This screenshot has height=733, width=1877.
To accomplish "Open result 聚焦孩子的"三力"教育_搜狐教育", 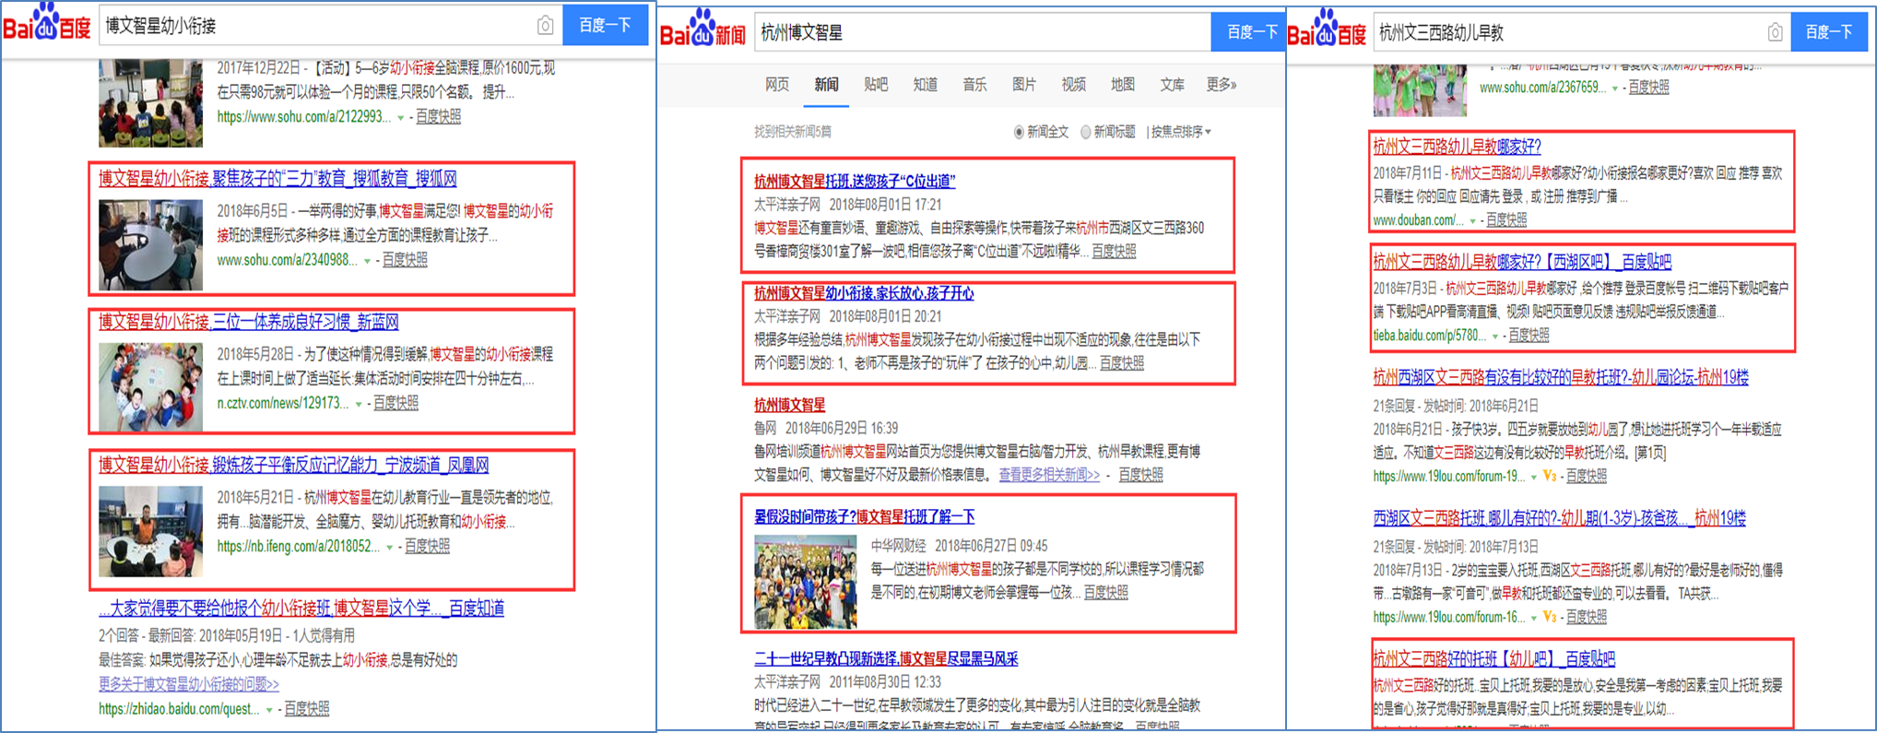I will point(277,179).
